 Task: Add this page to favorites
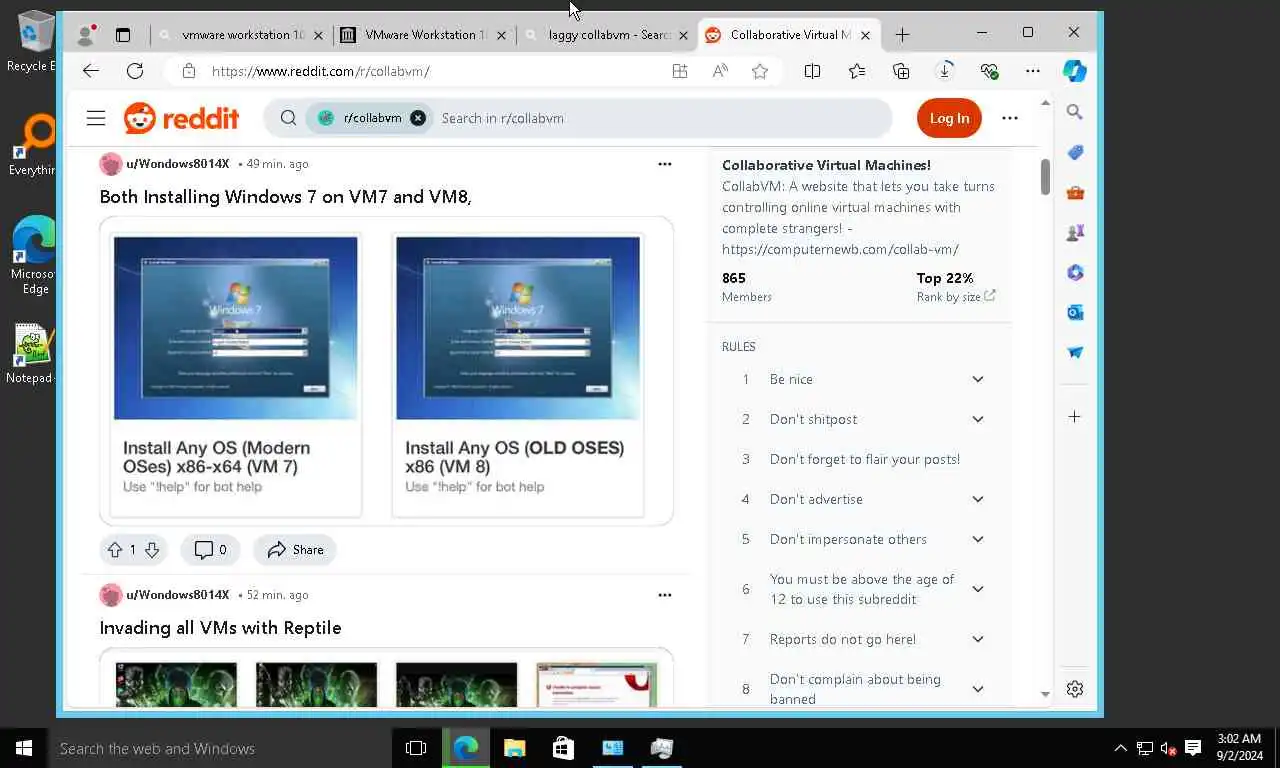[x=760, y=71]
